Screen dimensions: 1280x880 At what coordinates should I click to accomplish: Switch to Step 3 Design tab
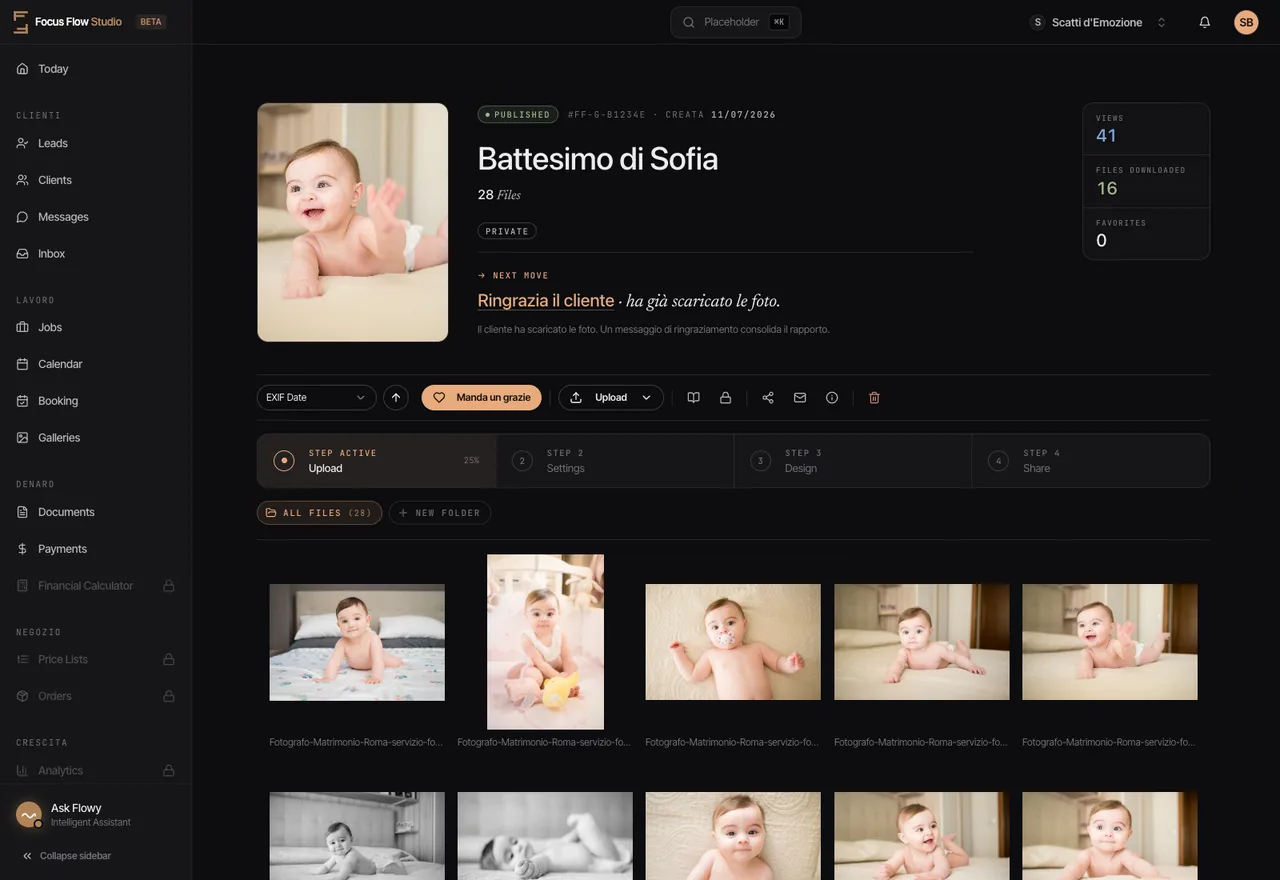tap(853, 461)
